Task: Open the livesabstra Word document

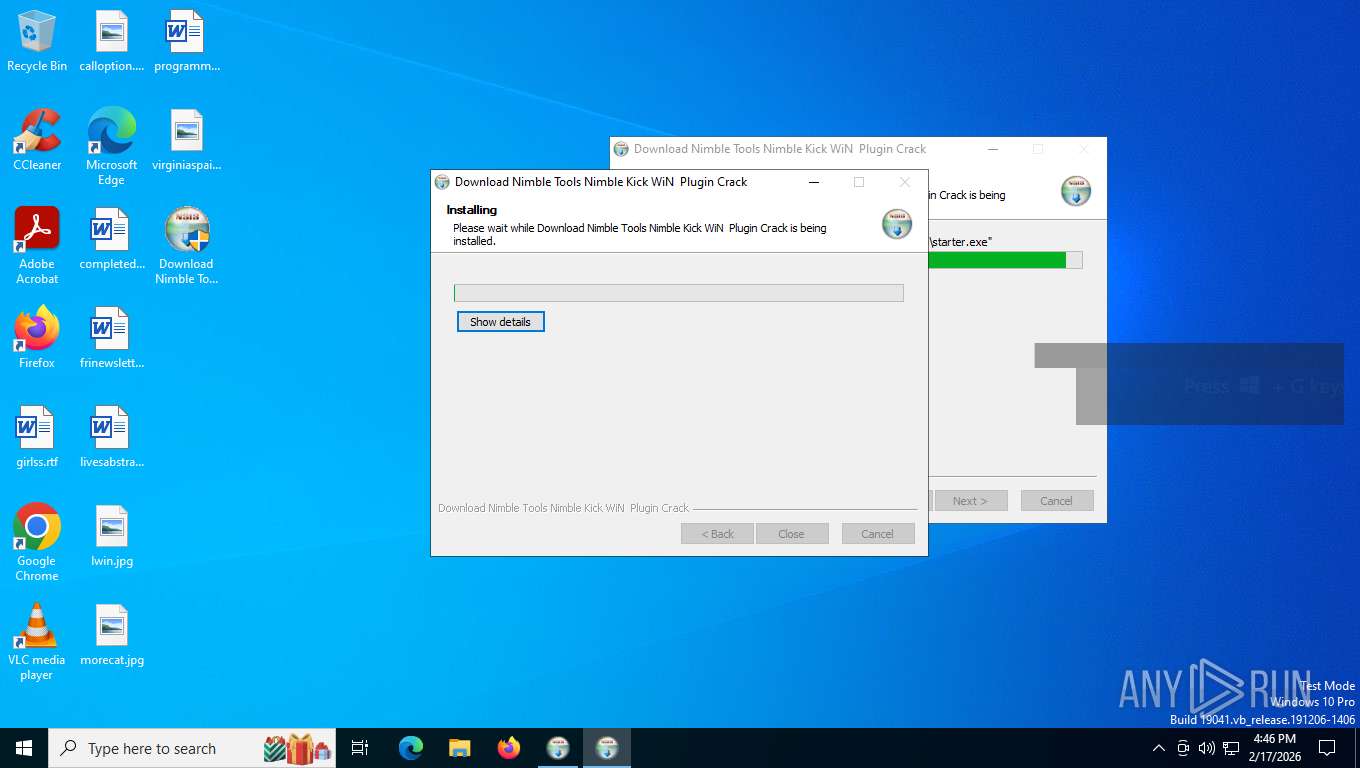Action: (x=112, y=438)
